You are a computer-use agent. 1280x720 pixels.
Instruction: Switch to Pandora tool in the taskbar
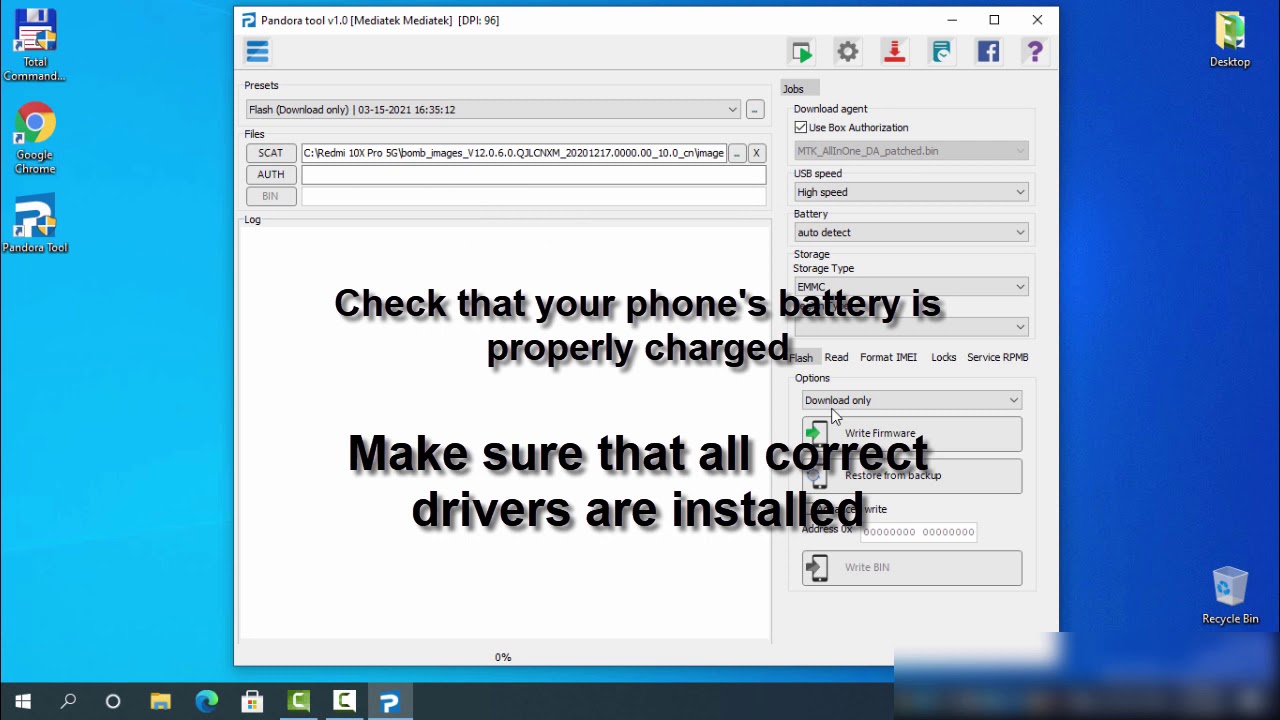tap(390, 701)
